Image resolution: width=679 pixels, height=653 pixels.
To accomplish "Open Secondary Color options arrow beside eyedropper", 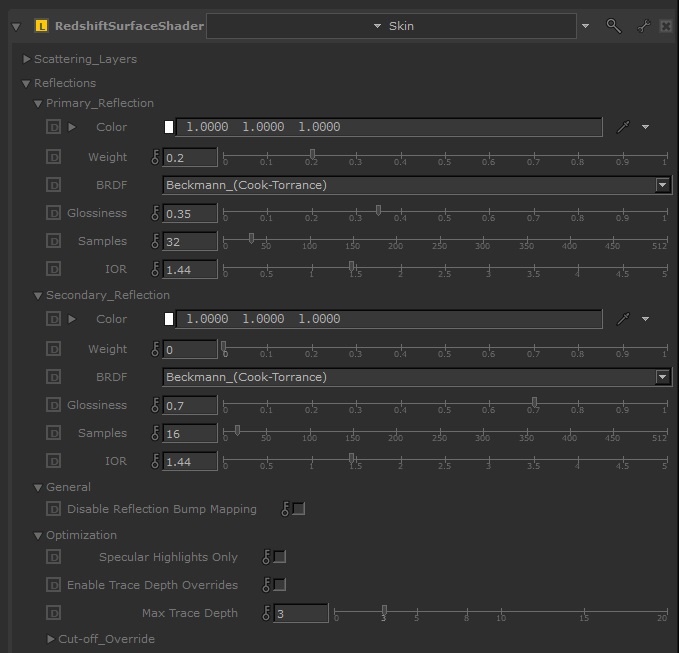I will [645, 319].
